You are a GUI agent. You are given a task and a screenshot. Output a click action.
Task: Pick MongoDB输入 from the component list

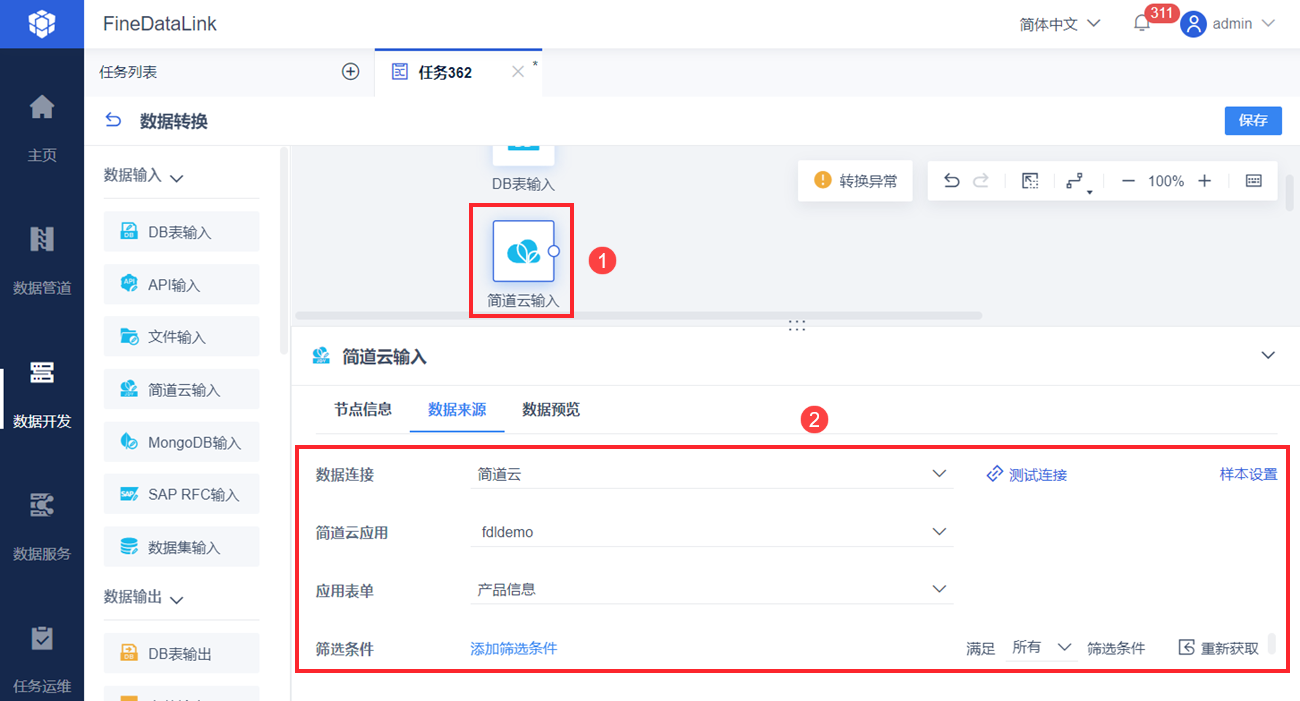(181, 442)
